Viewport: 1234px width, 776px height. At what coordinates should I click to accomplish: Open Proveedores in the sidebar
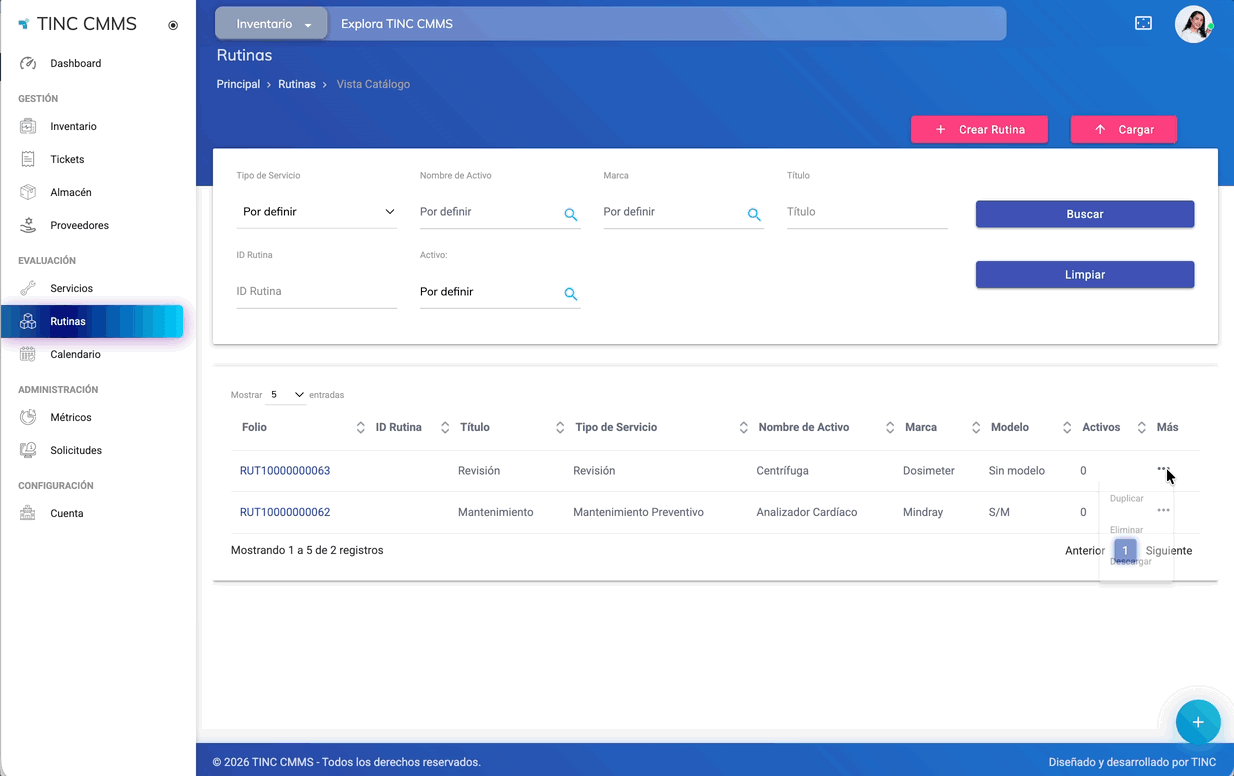tap(79, 225)
